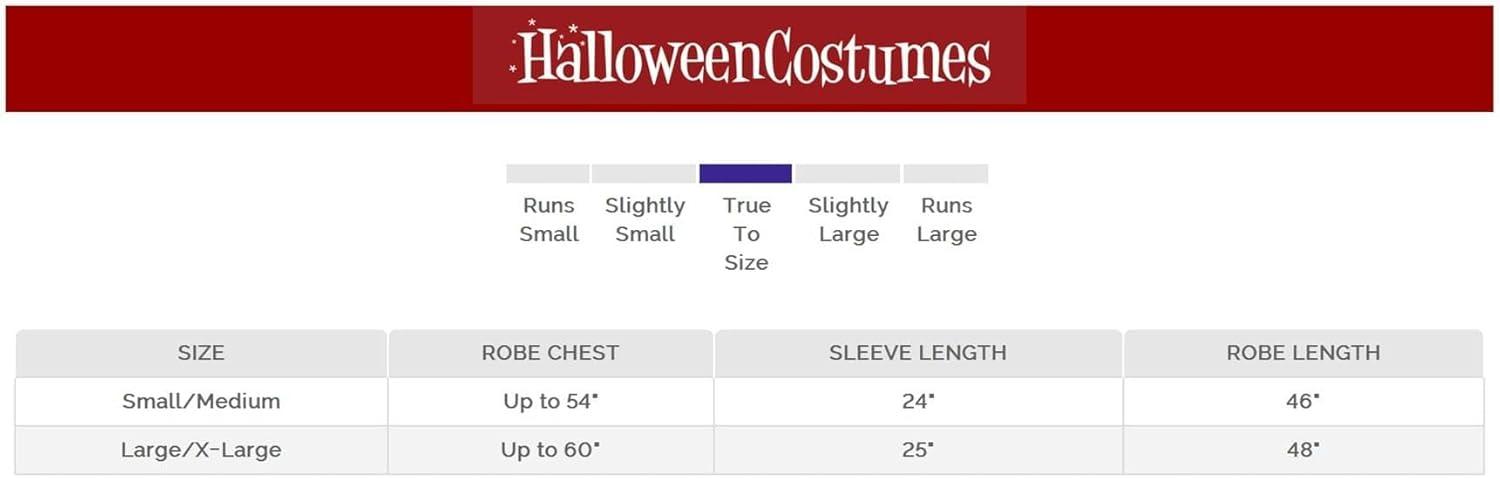
Task: Click the purple True To Size bar
Action: point(745,174)
